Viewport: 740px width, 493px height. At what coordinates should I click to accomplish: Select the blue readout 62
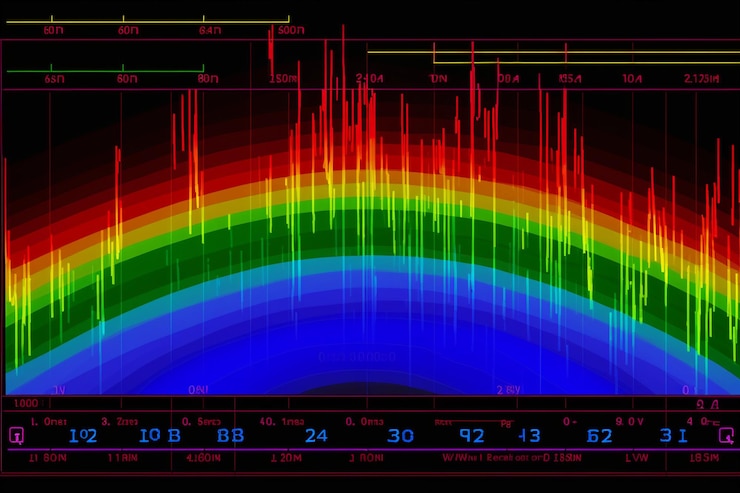599,436
